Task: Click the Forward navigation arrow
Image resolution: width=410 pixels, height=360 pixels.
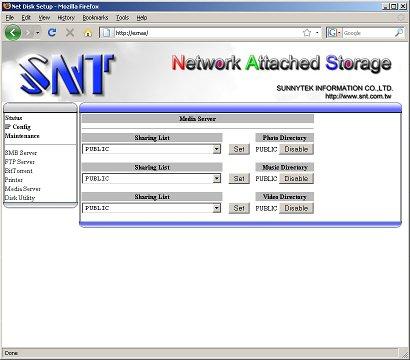Action: click(x=29, y=33)
